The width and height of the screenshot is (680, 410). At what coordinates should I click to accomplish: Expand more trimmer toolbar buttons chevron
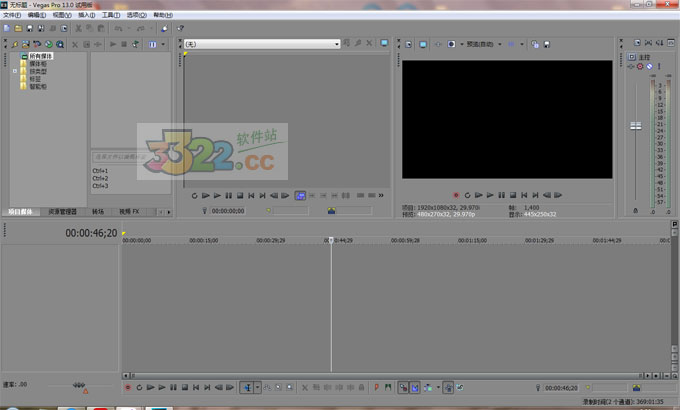coord(381,196)
